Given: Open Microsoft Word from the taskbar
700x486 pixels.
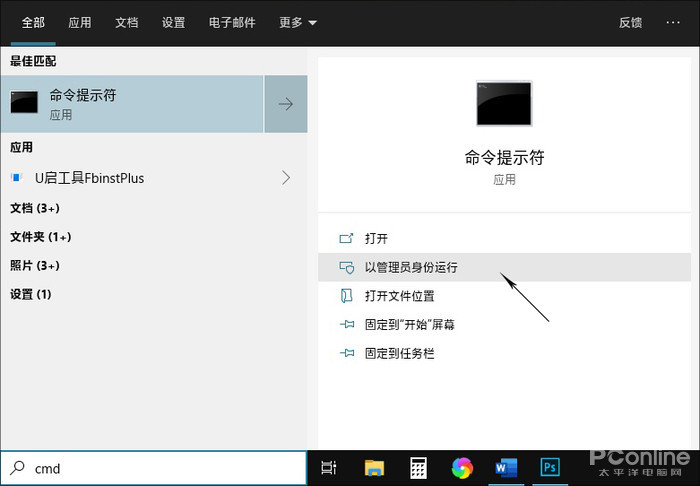Looking at the screenshot, I should (x=506, y=468).
